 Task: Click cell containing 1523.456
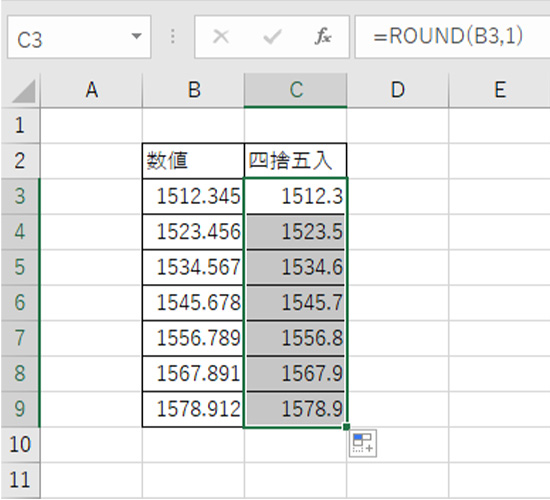[193, 232]
